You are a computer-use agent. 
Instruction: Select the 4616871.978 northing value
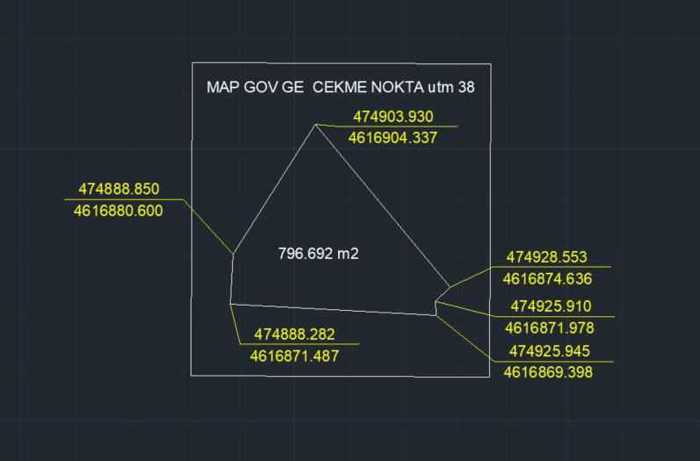click(x=547, y=328)
